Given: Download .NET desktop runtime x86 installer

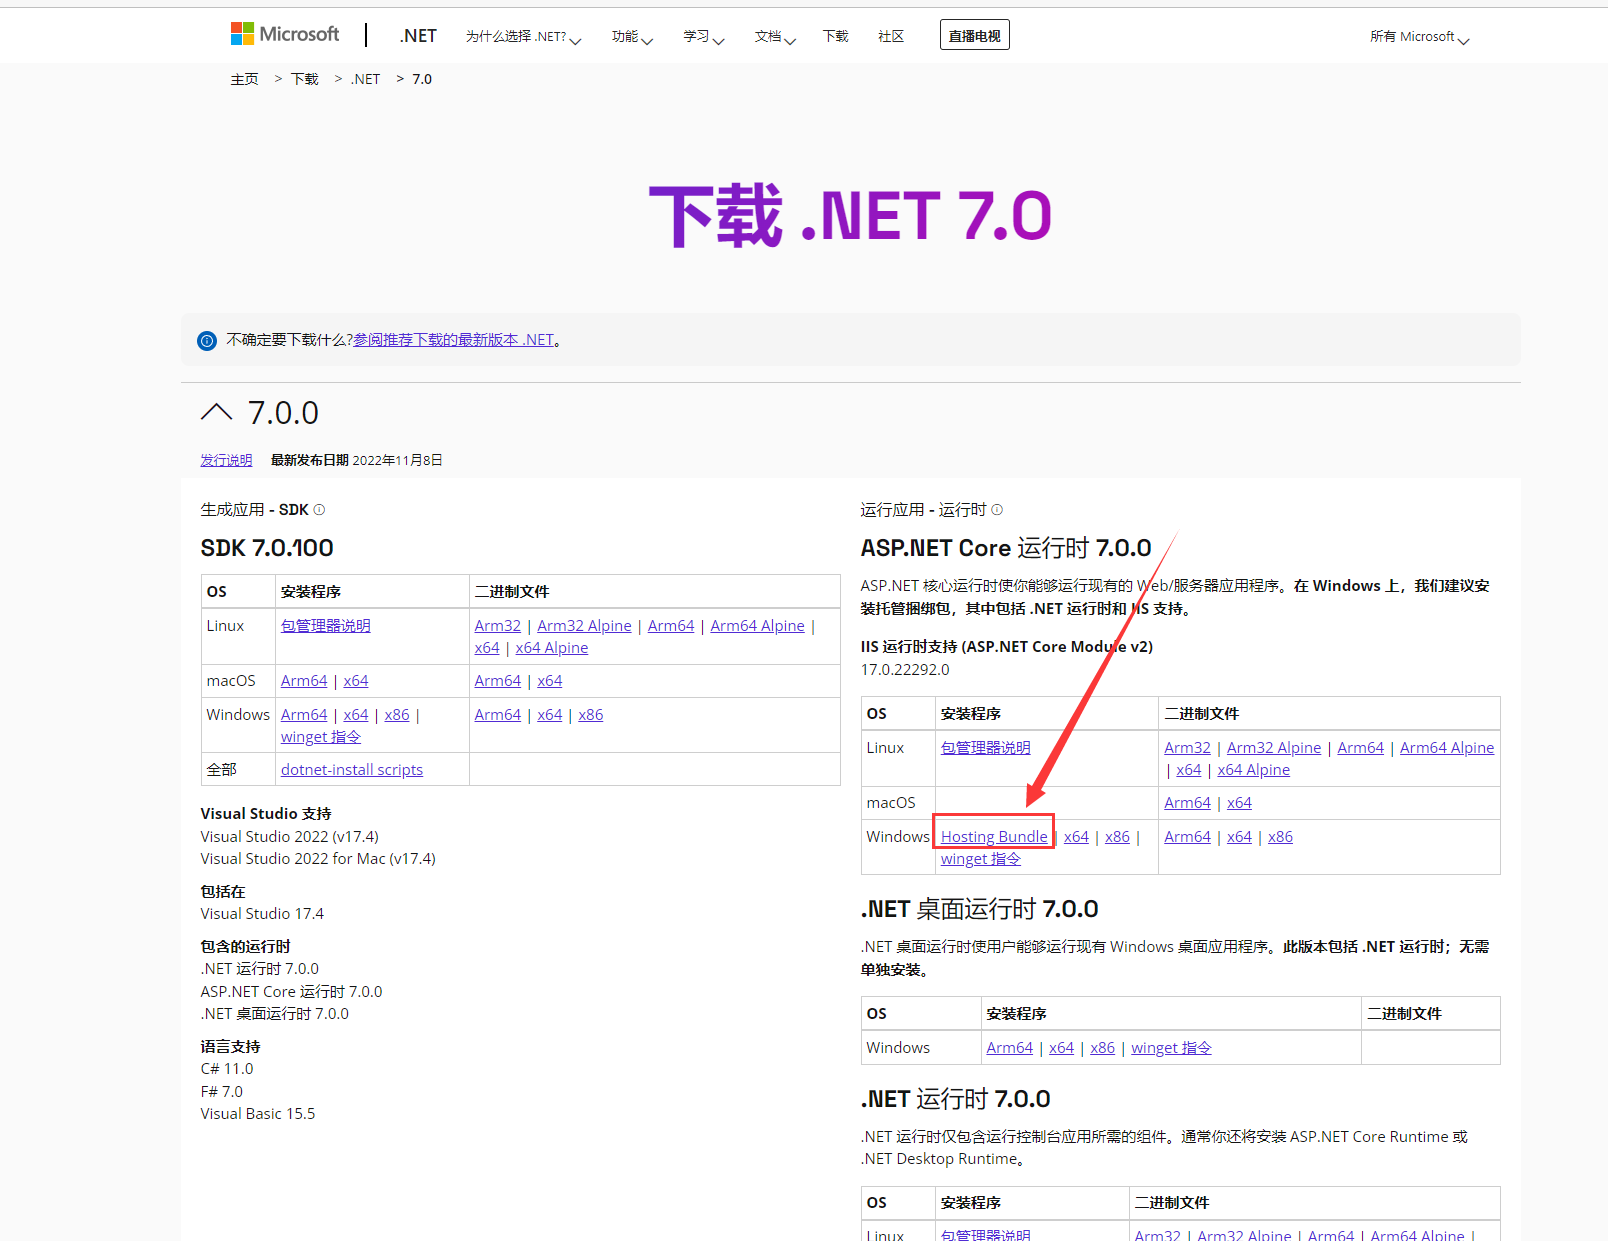Looking at the screenshot, I should pos(1102,1048).
